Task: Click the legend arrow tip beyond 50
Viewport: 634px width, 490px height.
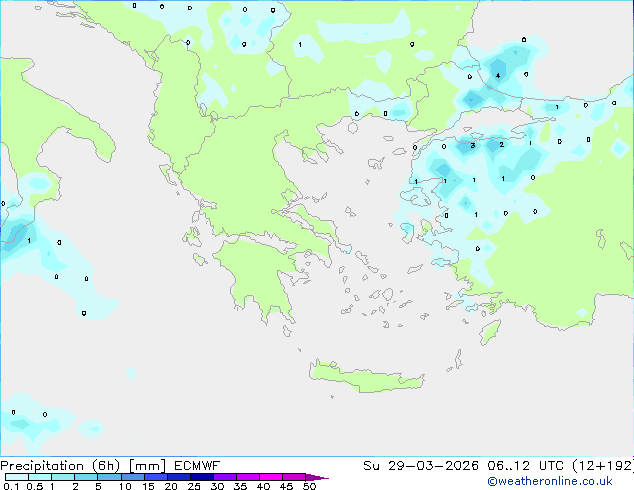Action: [317, 477]
